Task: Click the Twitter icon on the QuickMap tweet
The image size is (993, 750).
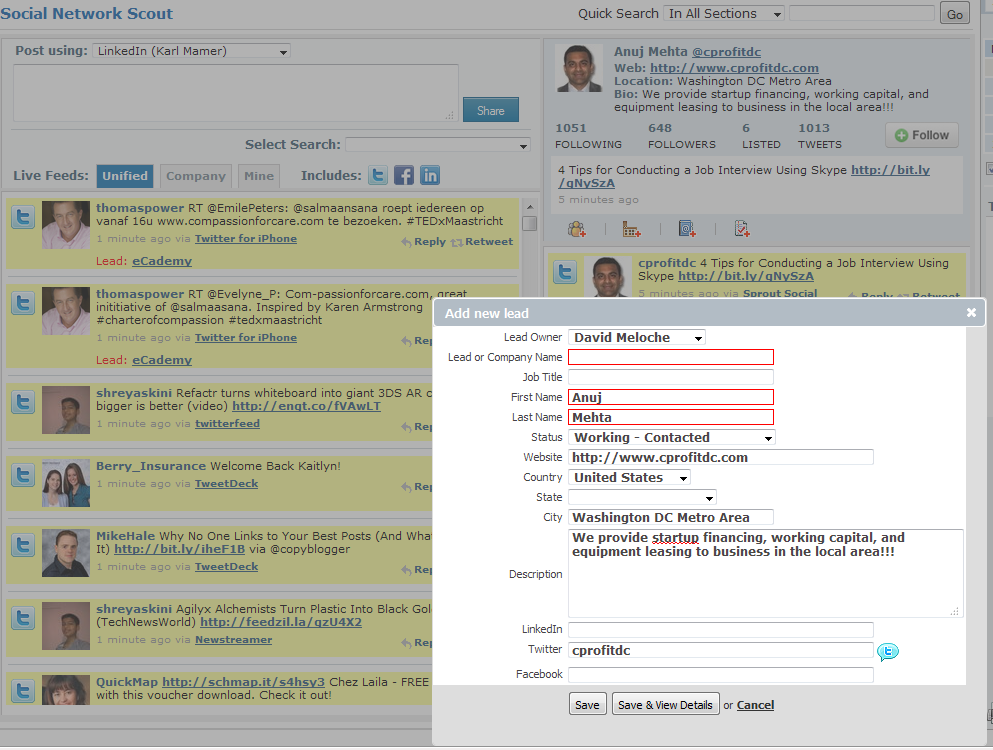Action: pos(23,691)
